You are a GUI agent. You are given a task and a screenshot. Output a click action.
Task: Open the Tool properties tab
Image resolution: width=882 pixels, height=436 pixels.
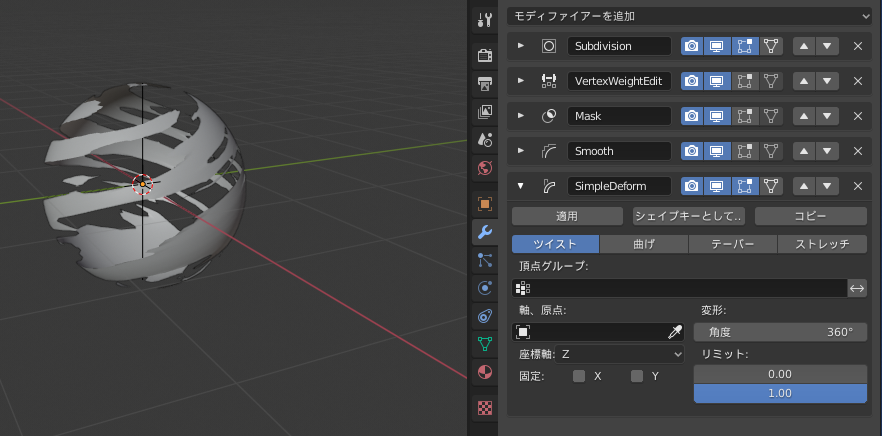click(484, 20)
